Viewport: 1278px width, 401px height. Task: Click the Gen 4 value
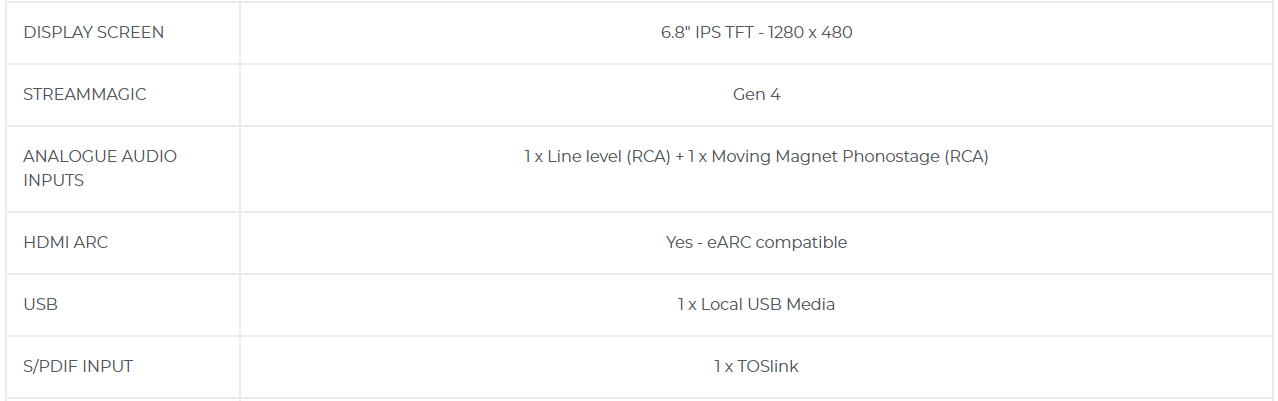coord(756,94)
